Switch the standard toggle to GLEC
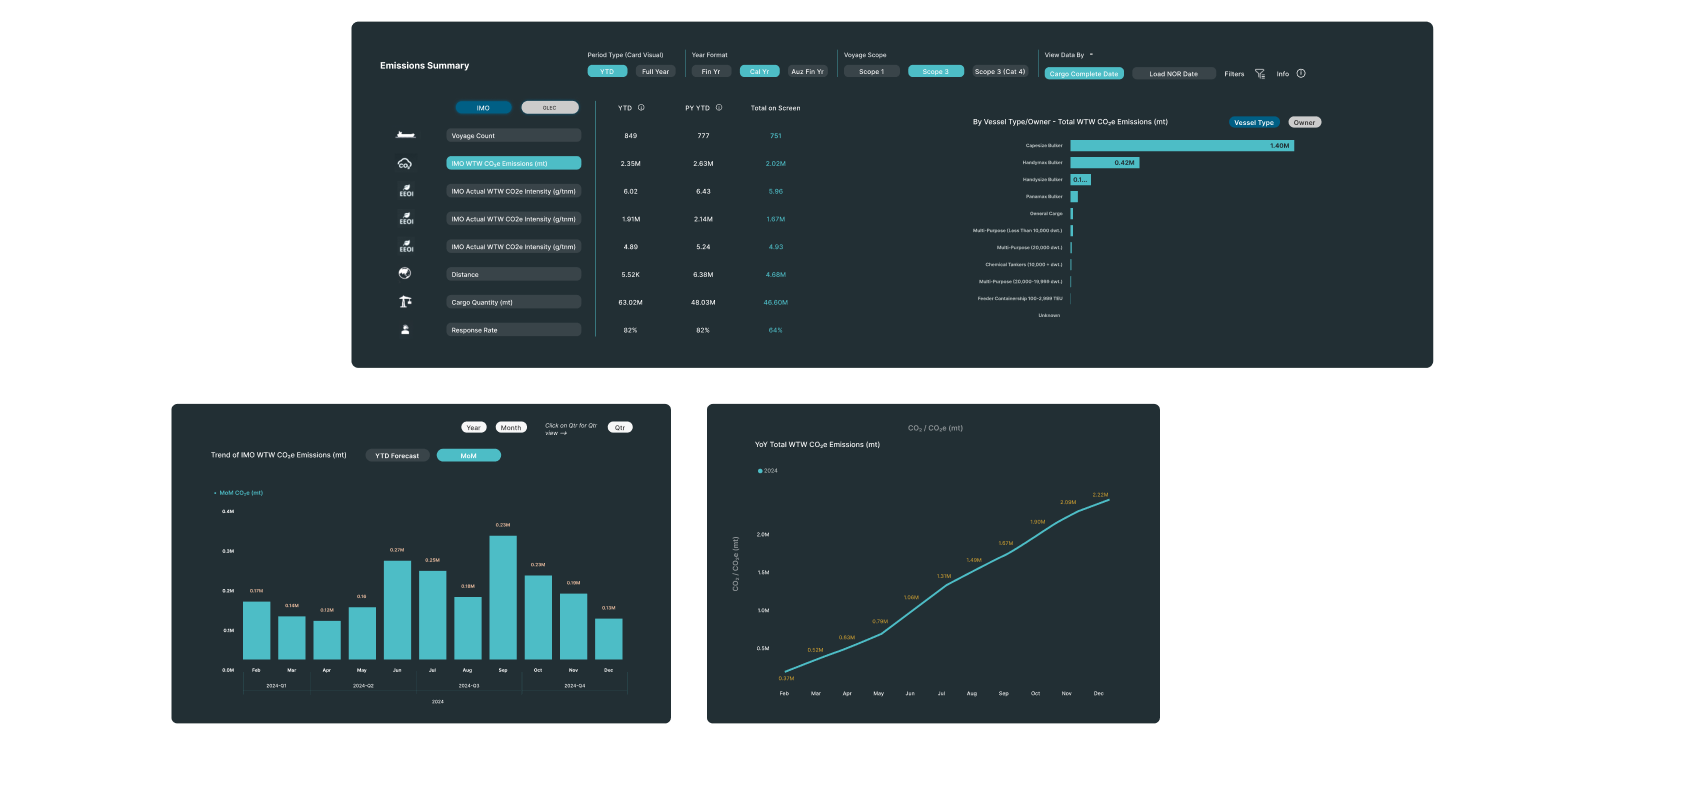The image size is (1692, 789). tap(549, 108)
